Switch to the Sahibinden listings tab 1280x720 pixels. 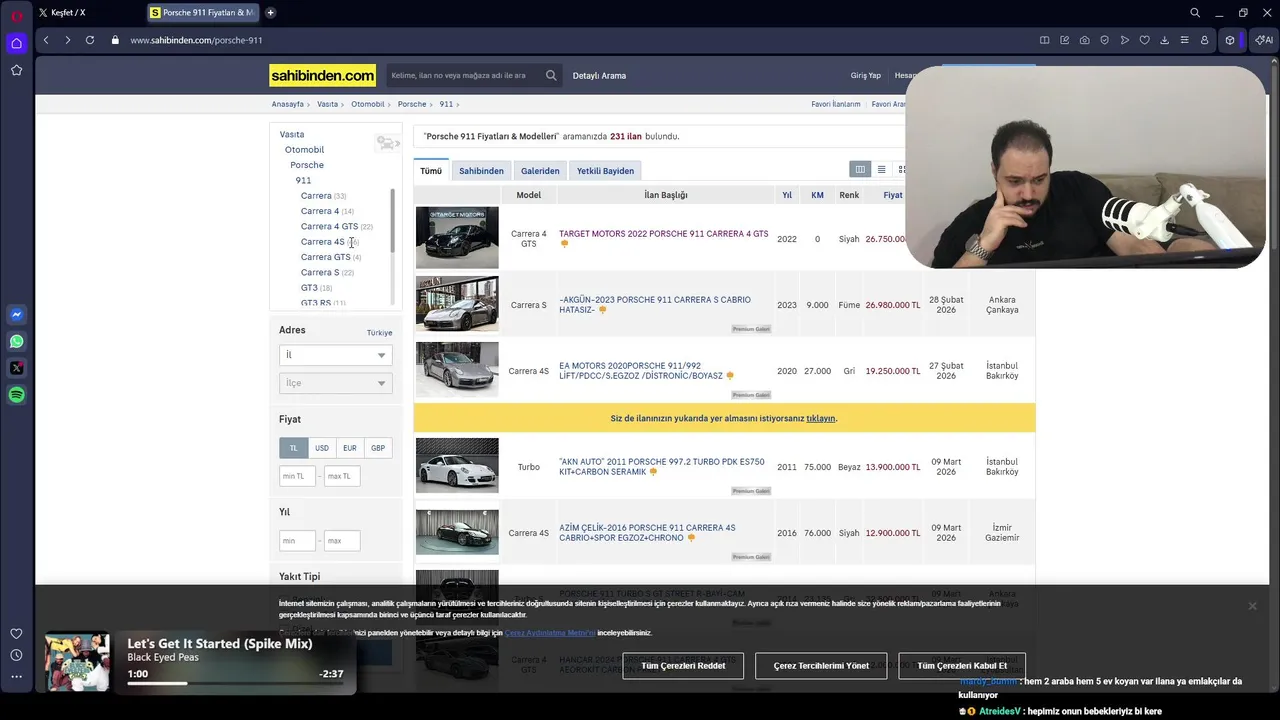[x=481, y=171]
